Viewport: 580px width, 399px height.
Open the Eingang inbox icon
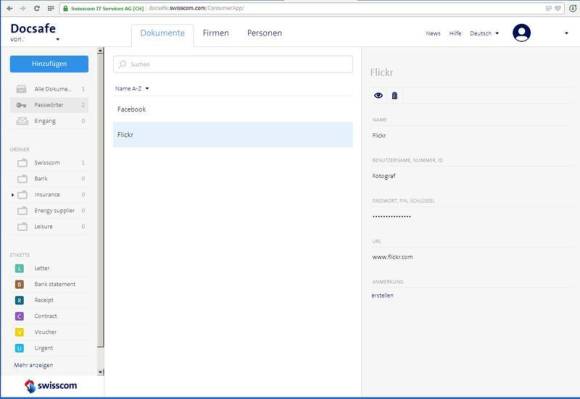coord(22,121)
